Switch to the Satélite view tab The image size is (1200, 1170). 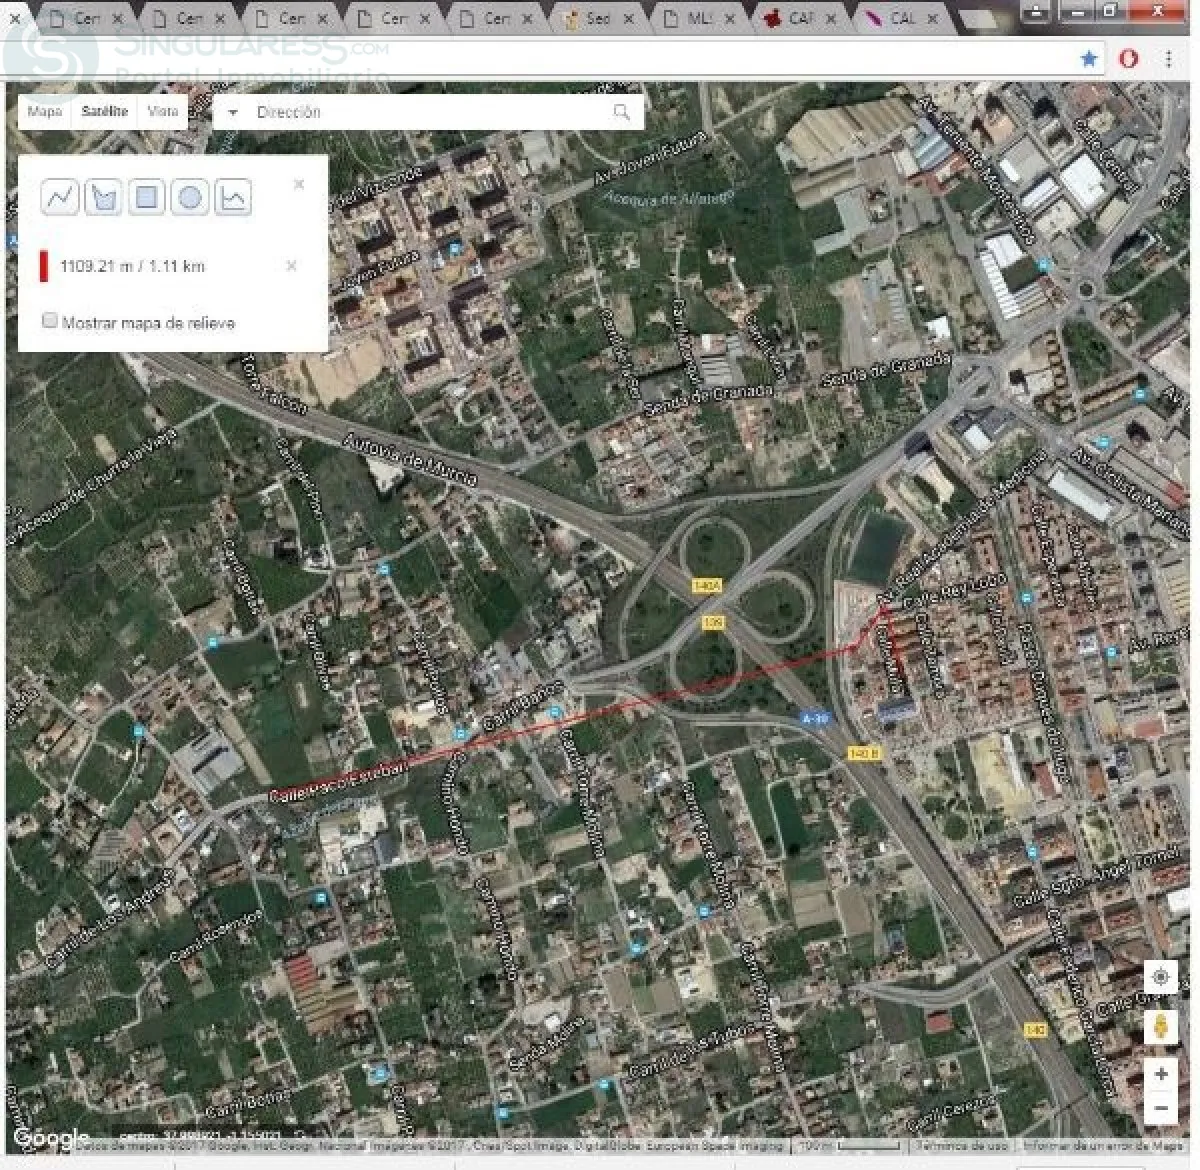tap(105, 111)
